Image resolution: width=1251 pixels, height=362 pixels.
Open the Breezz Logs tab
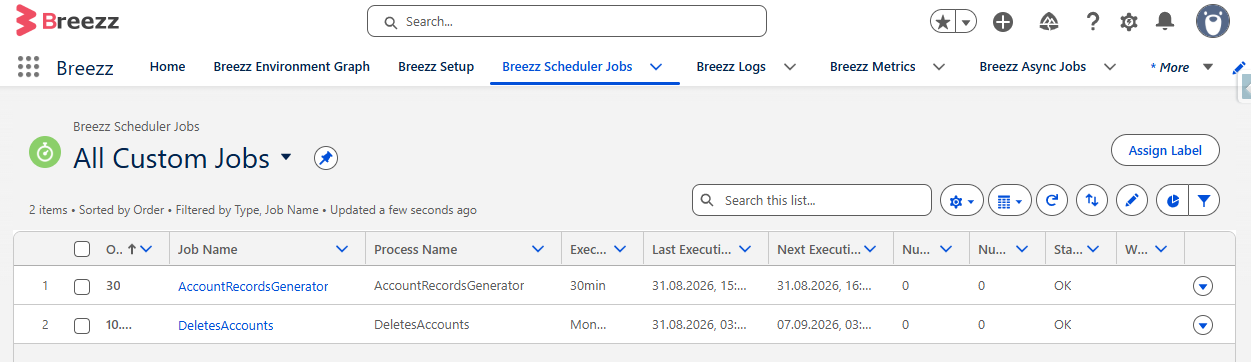click(x=731, y=67)
